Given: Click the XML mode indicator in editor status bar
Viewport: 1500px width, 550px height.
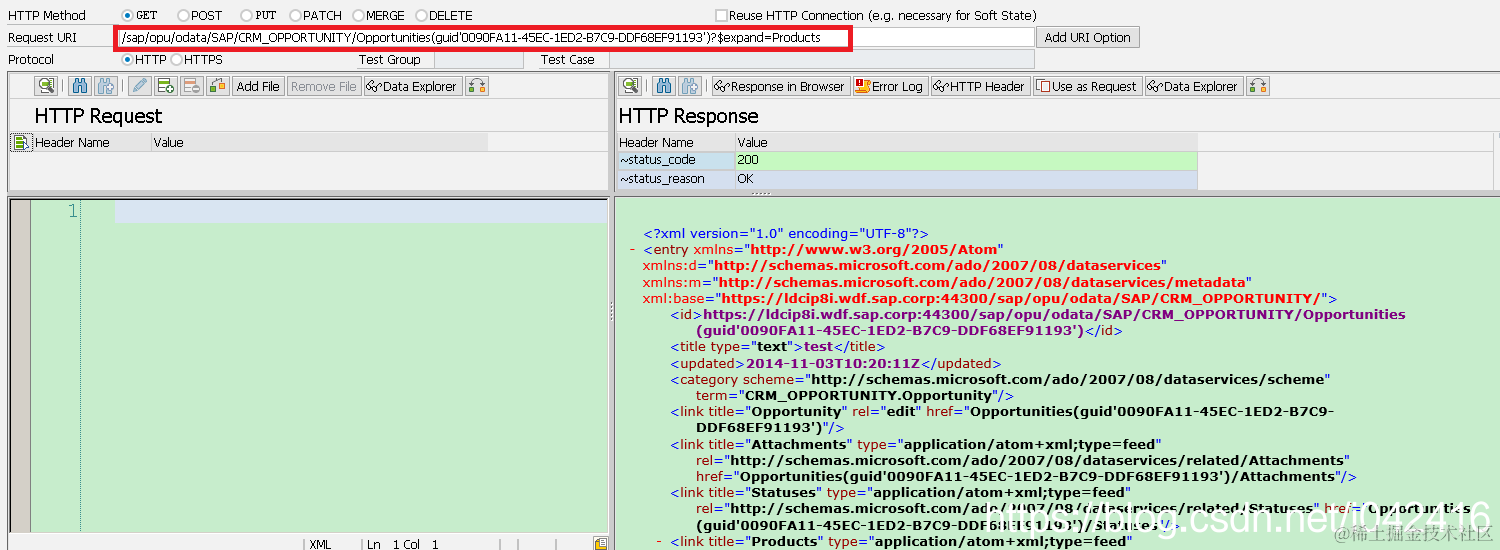Looking at the screenshot, I should [x=320, y=544].
